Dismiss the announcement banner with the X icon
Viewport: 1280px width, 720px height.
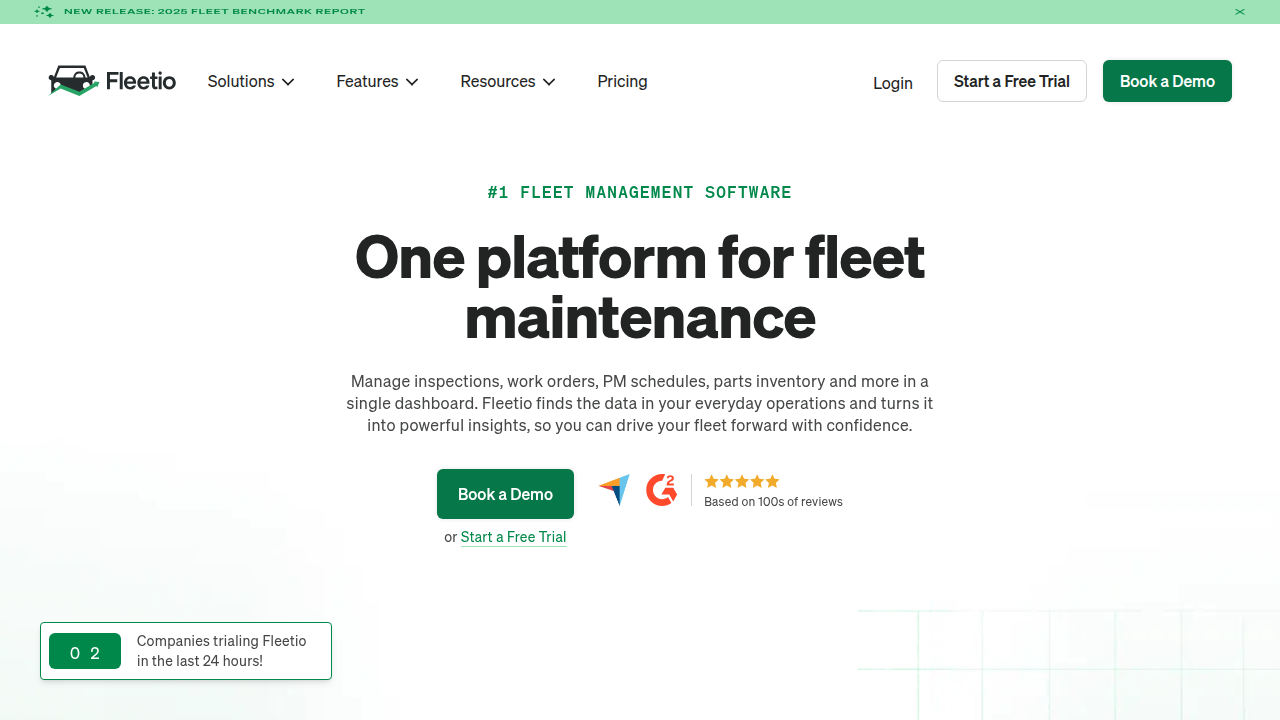coord(1240,12)
